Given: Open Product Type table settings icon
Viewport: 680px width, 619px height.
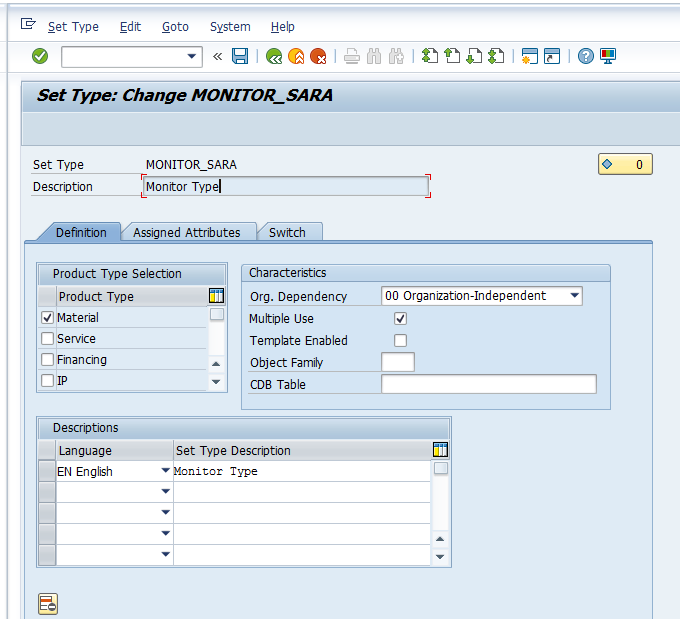Looking at the screenshot, I should 217,296.
